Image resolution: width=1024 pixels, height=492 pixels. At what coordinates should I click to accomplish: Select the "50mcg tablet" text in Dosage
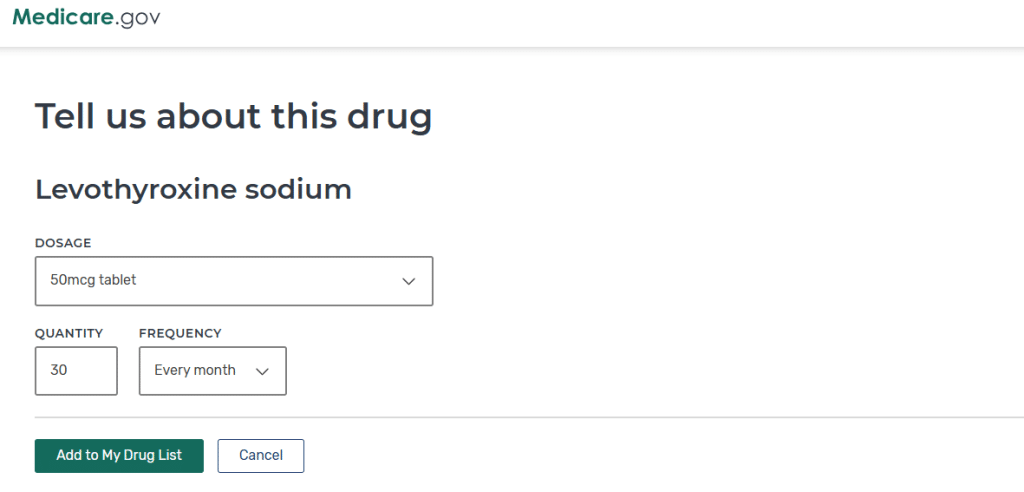point(93,281)
